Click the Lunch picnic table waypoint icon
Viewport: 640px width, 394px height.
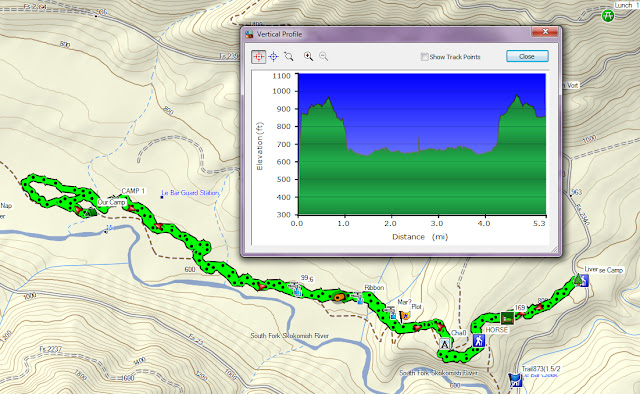(x=608, y=16)
